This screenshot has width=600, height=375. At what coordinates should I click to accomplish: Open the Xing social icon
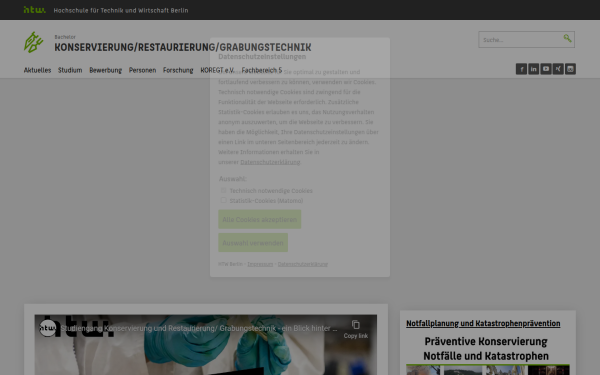click(x=558, y=69)
